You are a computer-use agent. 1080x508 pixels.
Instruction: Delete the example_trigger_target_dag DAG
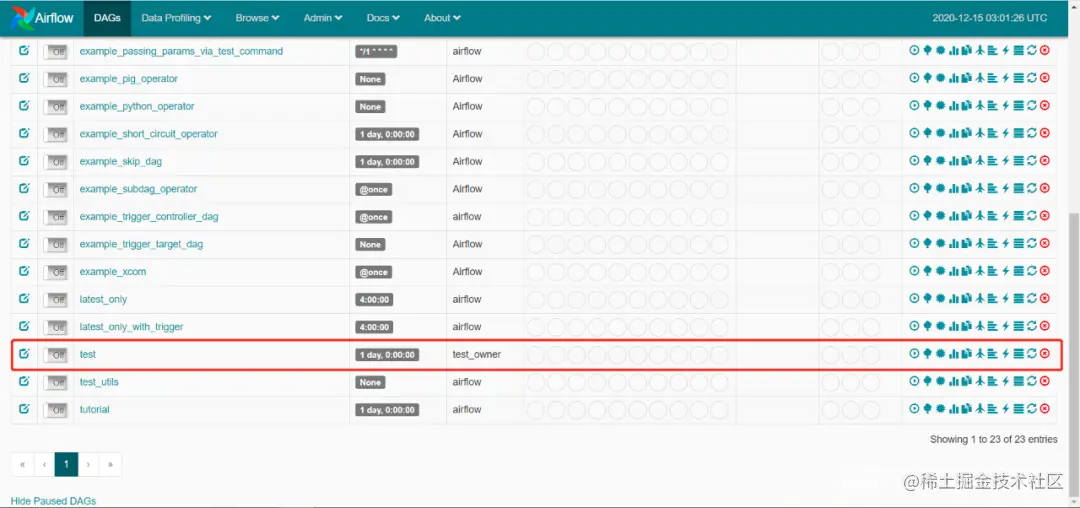1044,243
